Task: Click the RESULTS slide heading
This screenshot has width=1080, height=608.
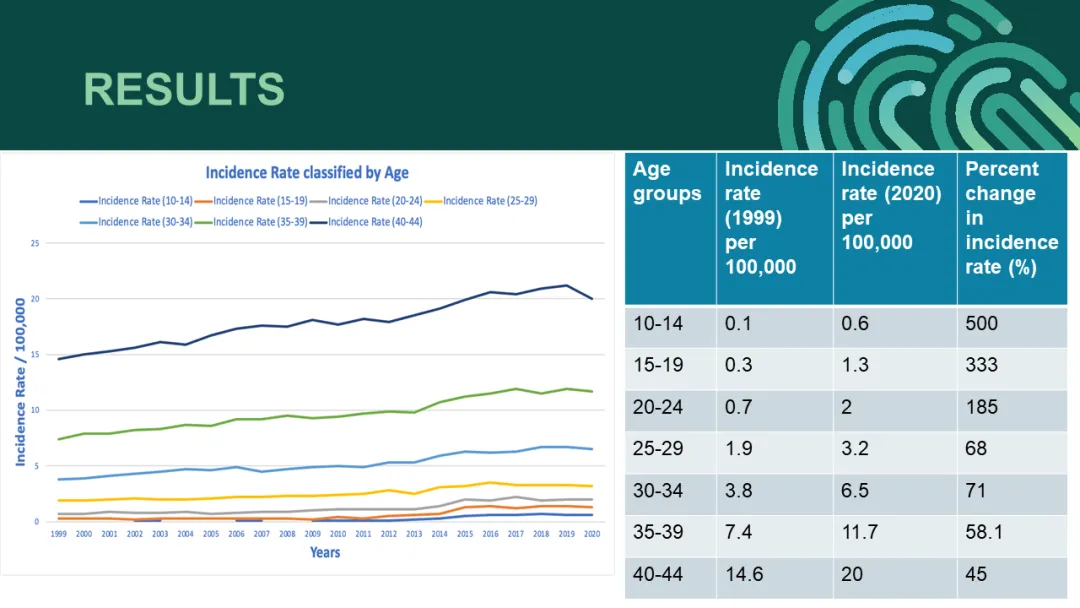Action: tap(184, 89)
